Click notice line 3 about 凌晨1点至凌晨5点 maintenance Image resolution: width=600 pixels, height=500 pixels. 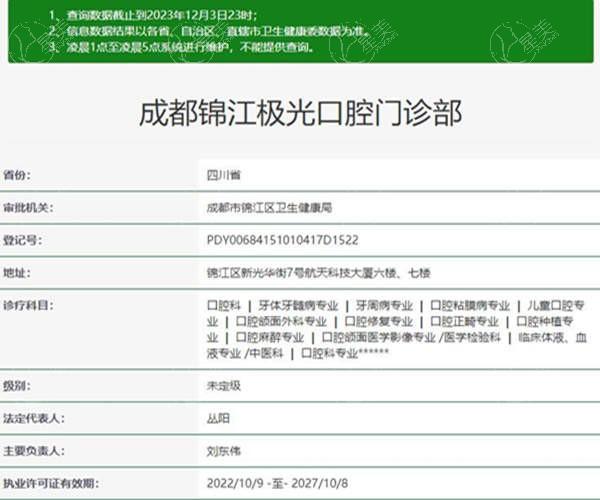(182, 47)
